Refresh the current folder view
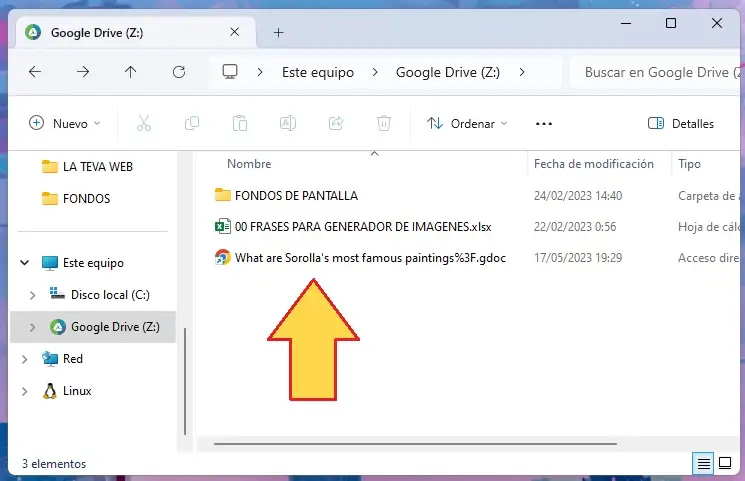This screenshot has width=745, height=481. point(179,72)
